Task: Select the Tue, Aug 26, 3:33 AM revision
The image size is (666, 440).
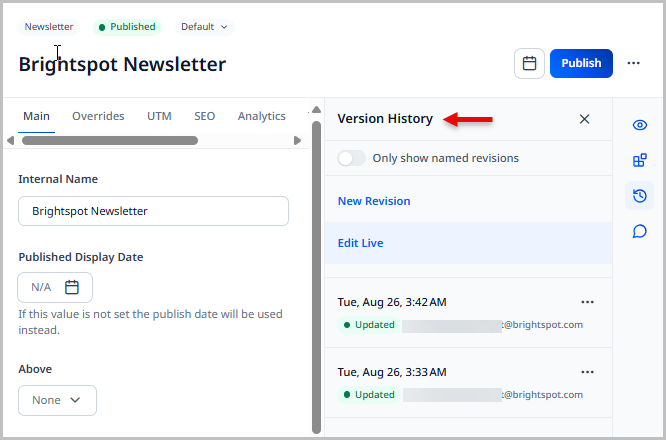Action: [x=468, y=383]
